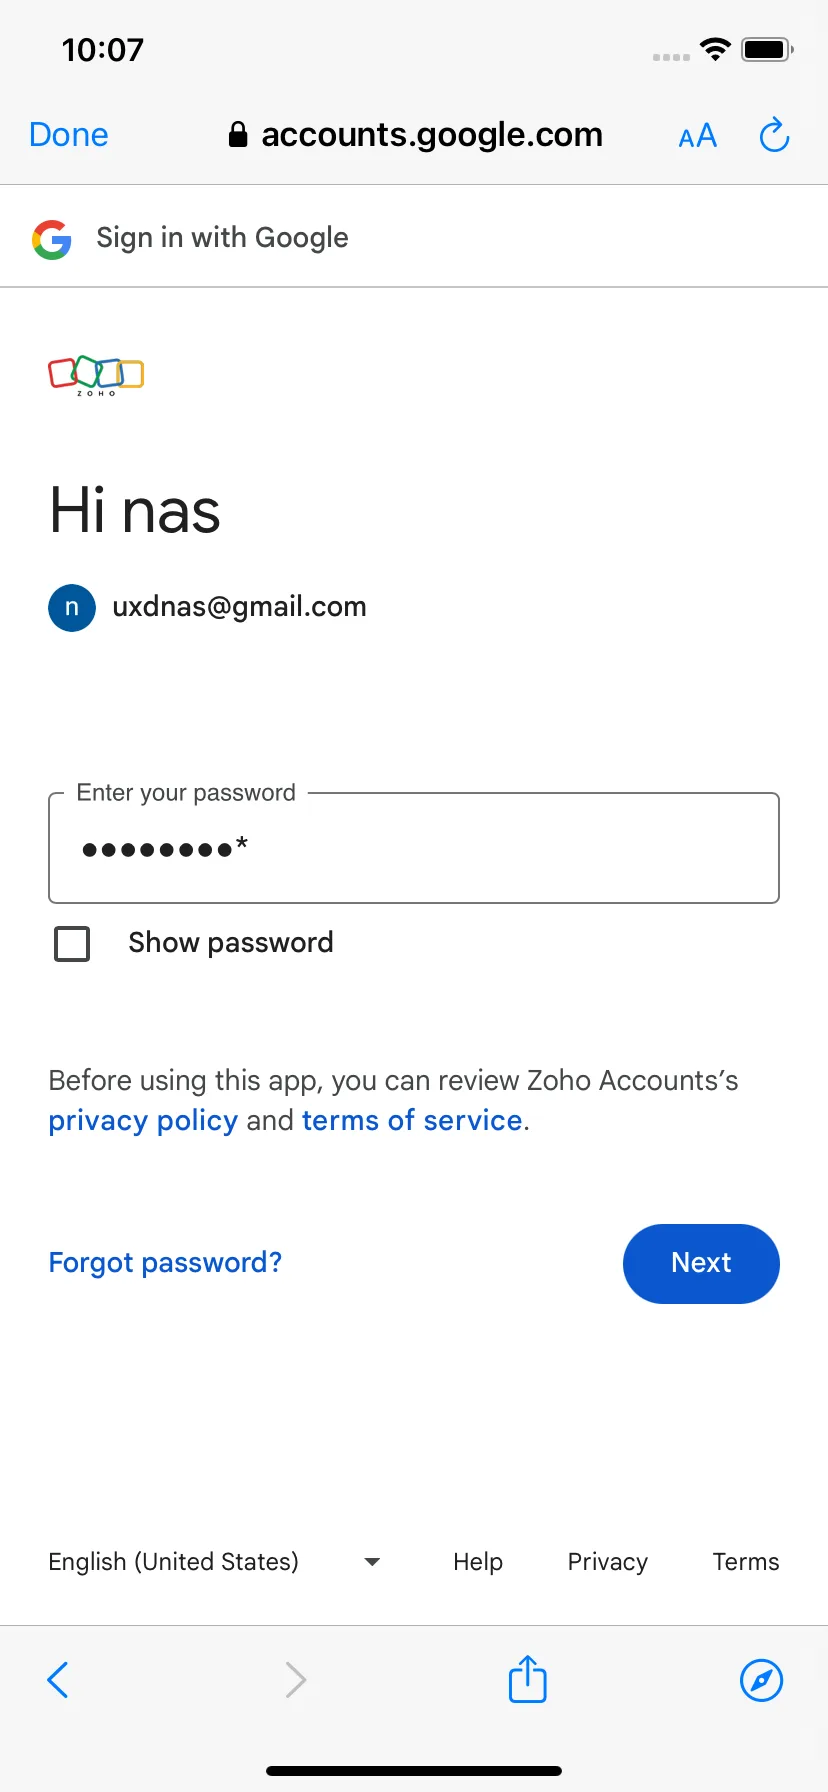Tap Done to close the browser
This screenshot has width=828, height=1792.
tap(69, 135)
